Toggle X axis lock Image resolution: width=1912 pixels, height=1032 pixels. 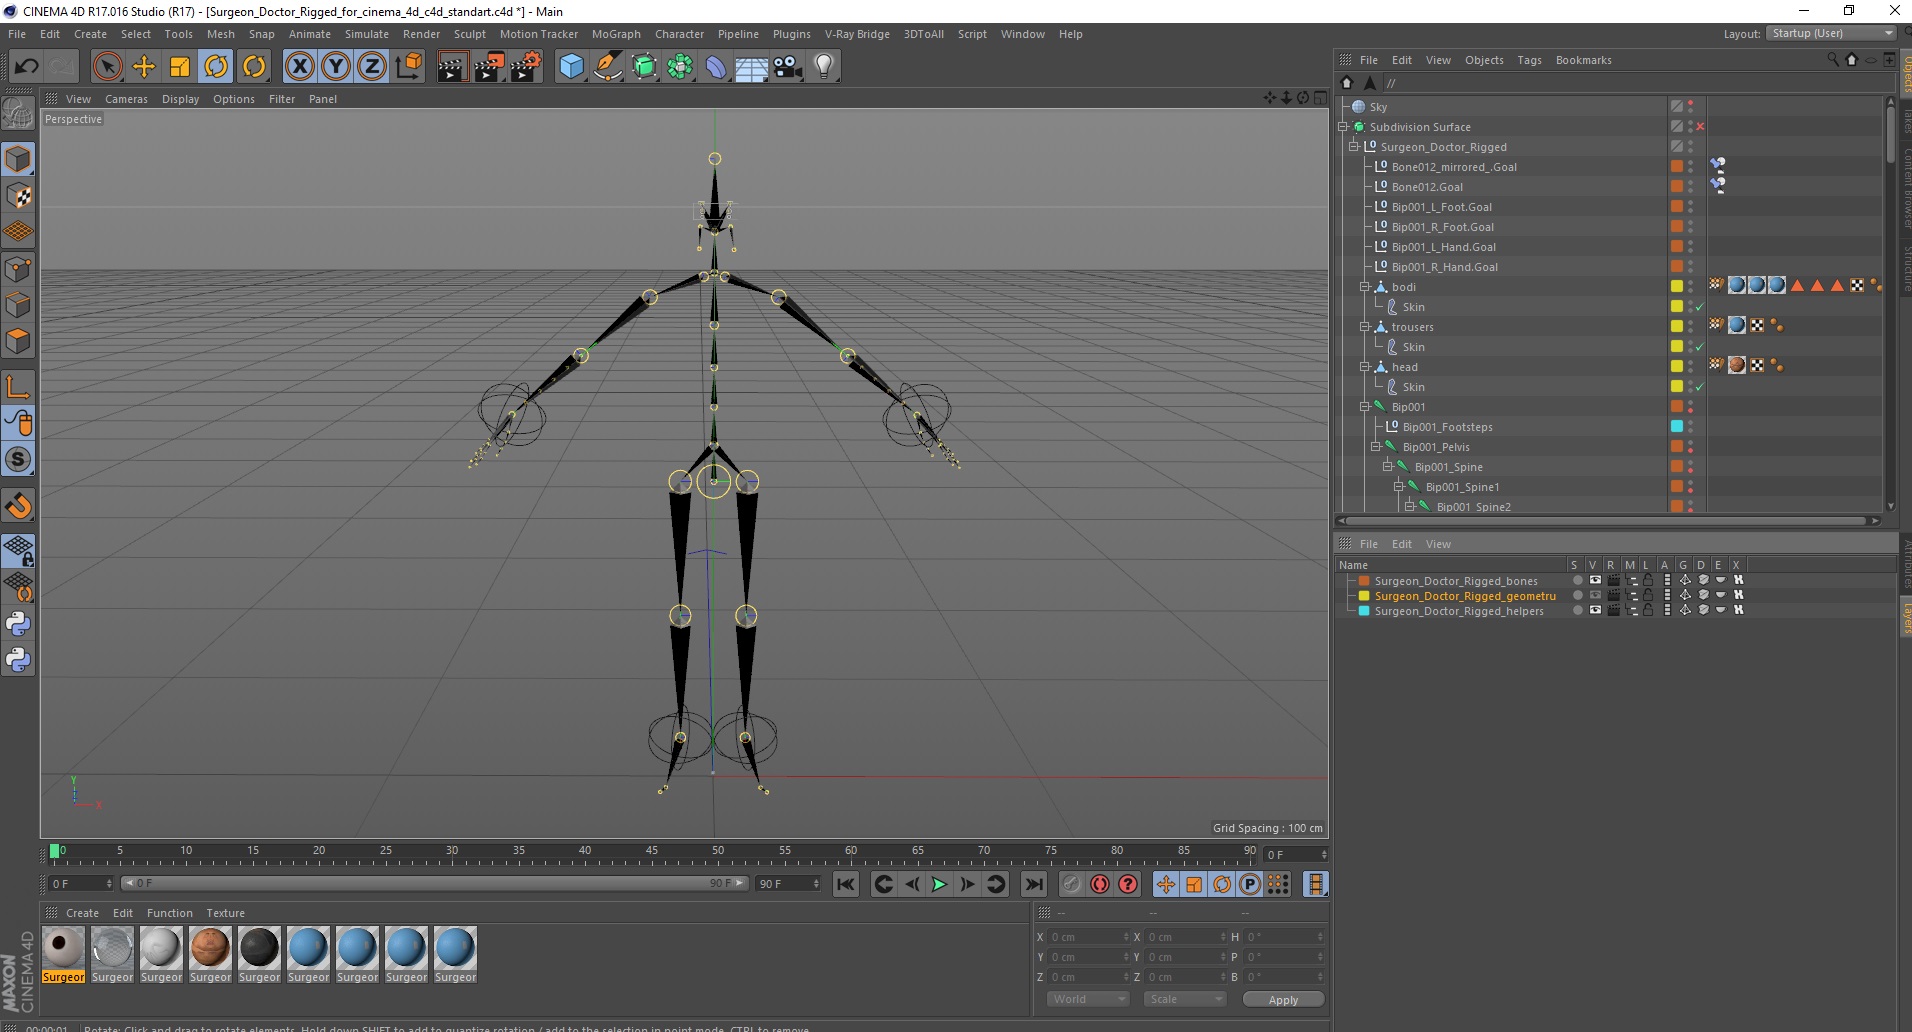click(x=299, y=67)
